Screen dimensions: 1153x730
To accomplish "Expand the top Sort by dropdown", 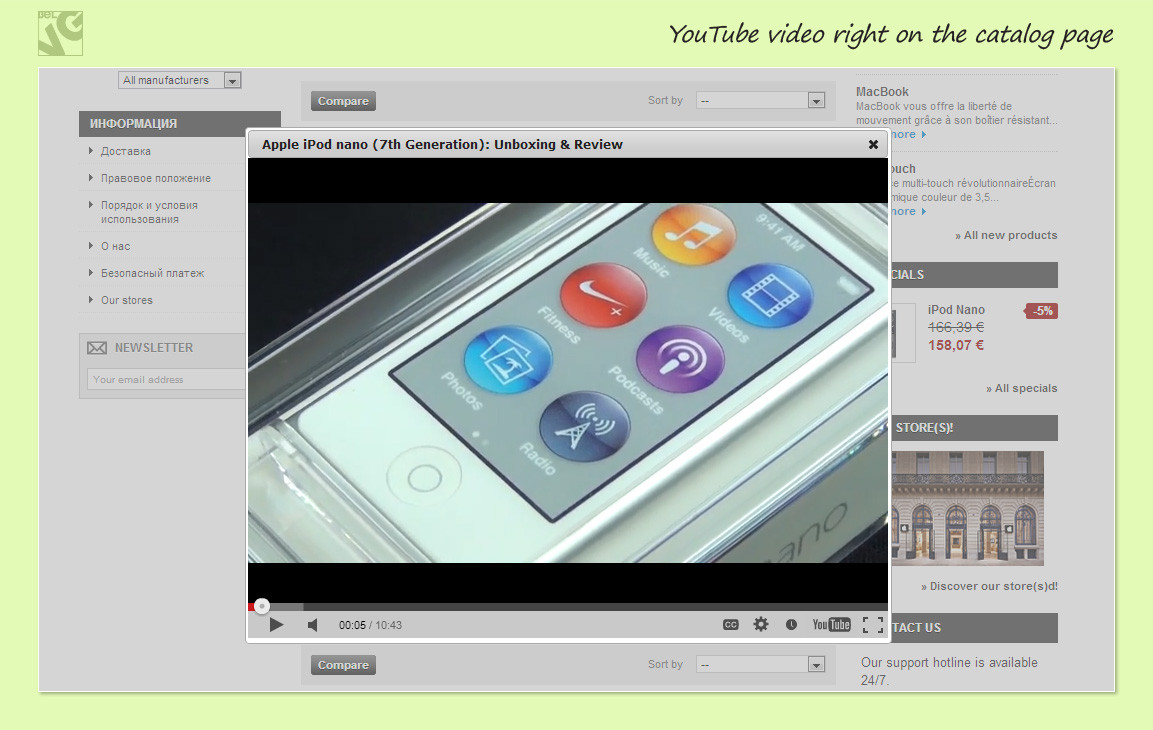I will [x=760, y=100].
